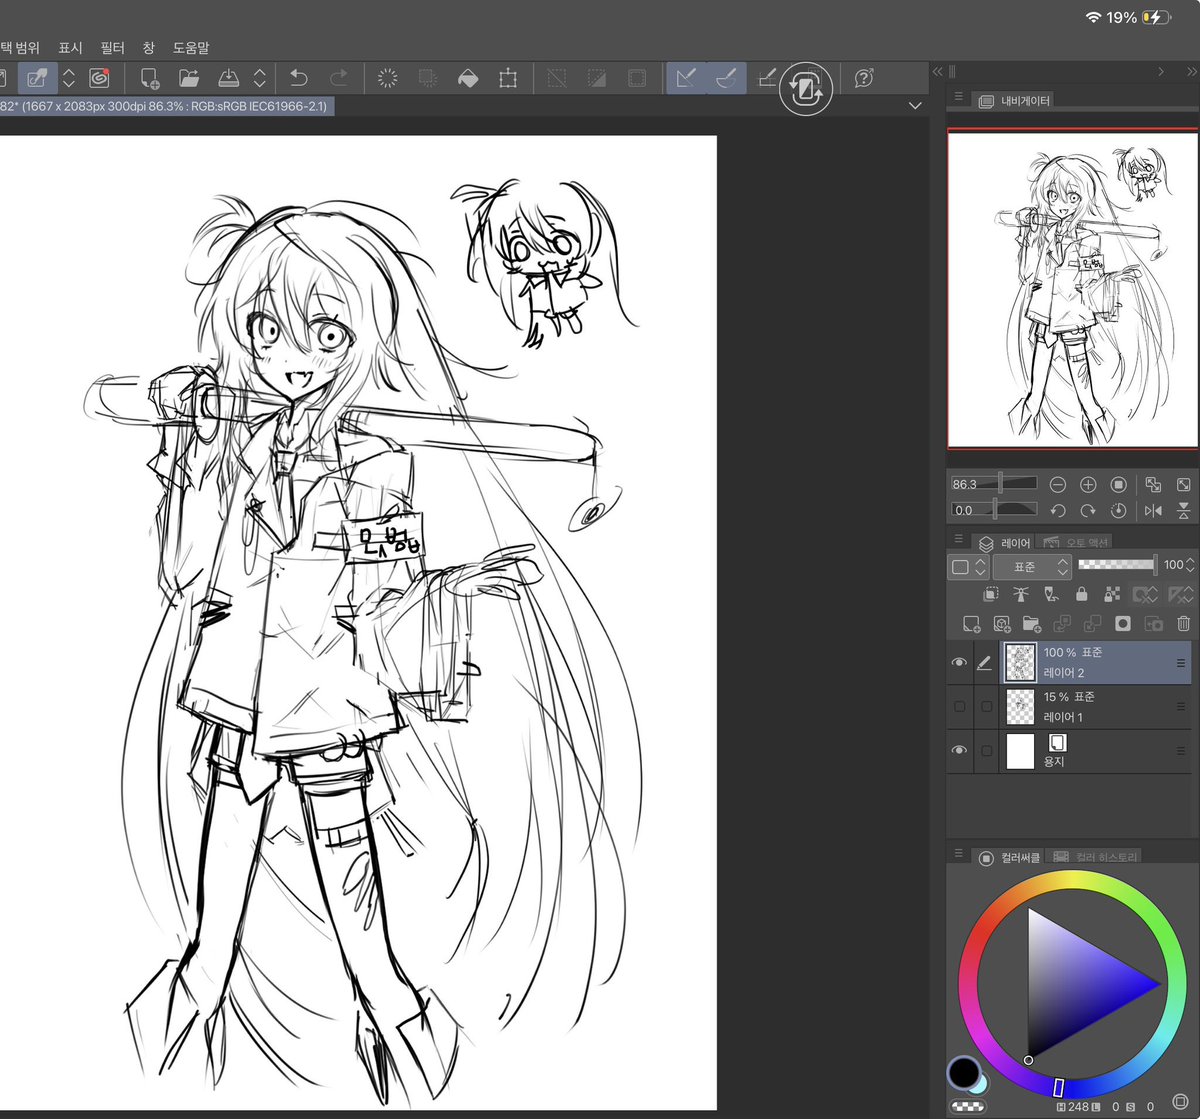Expand the canvas tab chevron dropdown
Image resolution: width=1200 pixels, height=1119 pixels.
point(915,105)
